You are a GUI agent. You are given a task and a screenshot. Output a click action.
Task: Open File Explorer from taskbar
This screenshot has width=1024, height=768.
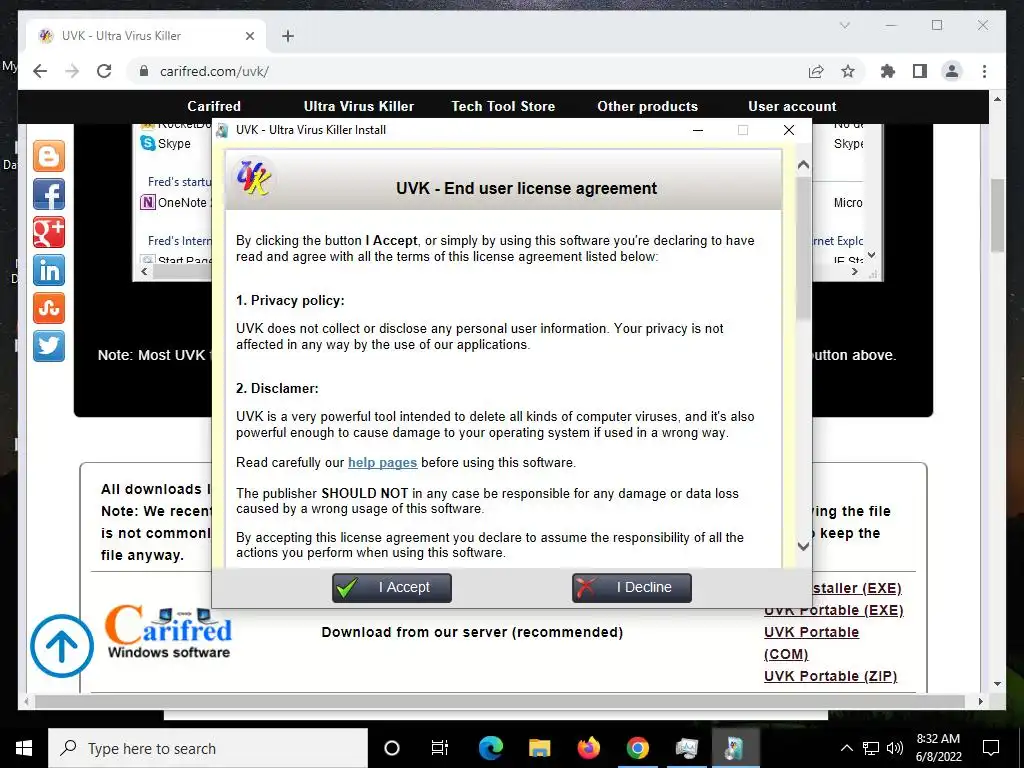point(539,748)
